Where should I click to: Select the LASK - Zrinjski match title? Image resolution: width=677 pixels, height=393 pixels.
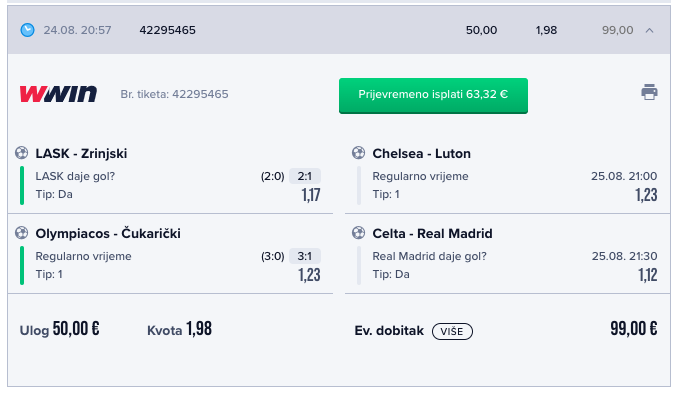pos(81,153)
